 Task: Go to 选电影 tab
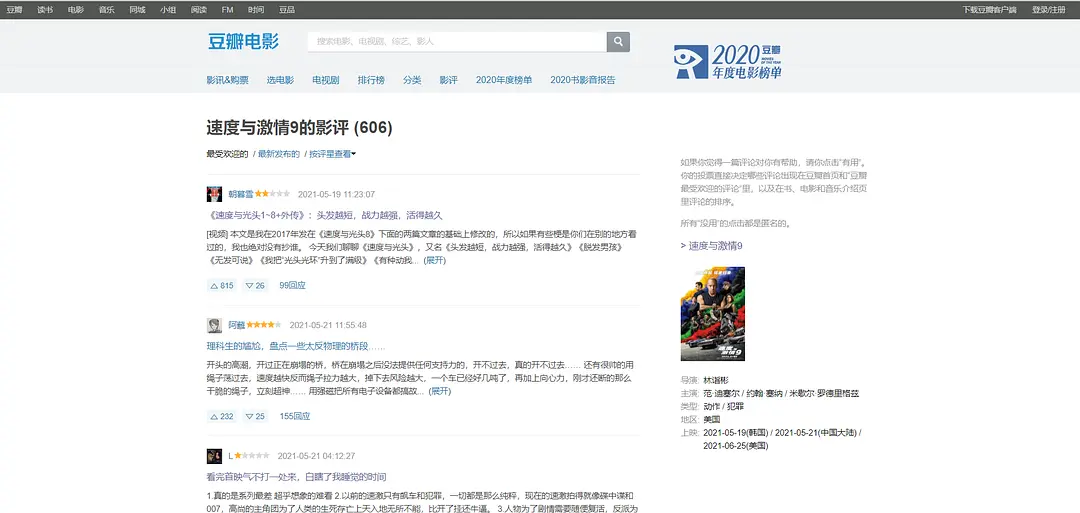[280, 80]
